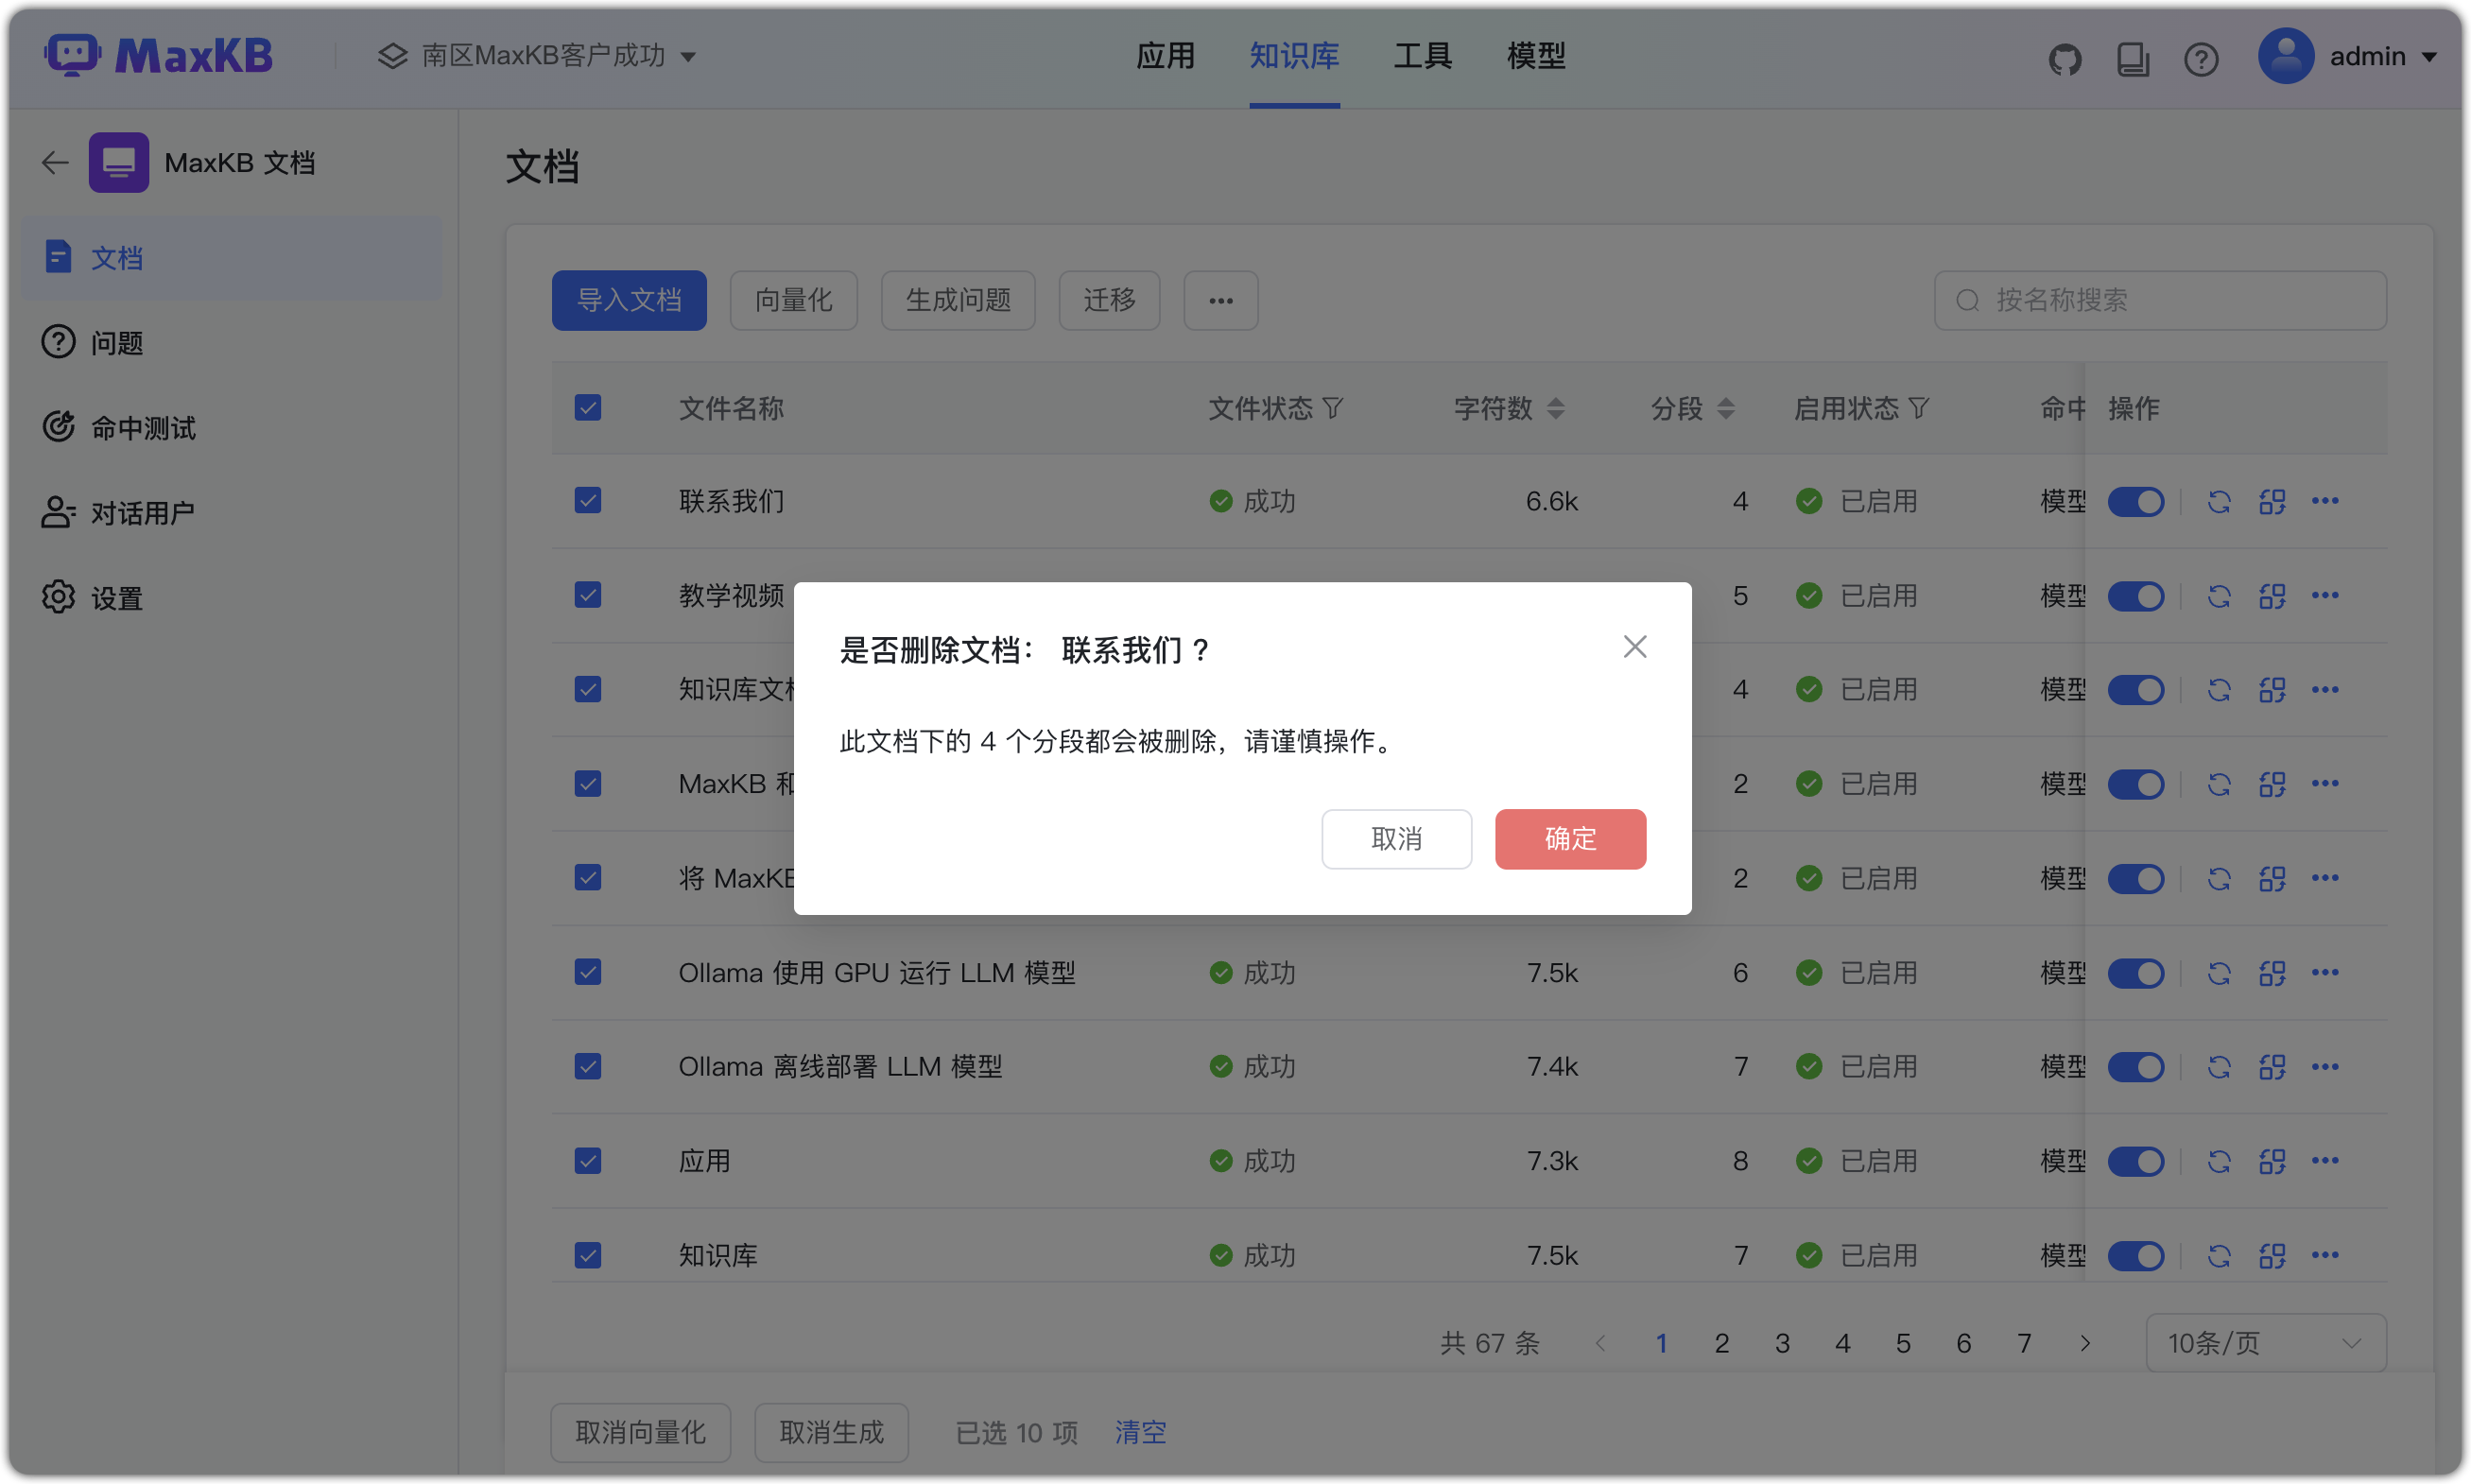Click the 生成问题 button
This screenshot has height=1484, width=2471.
coord(957,300)
